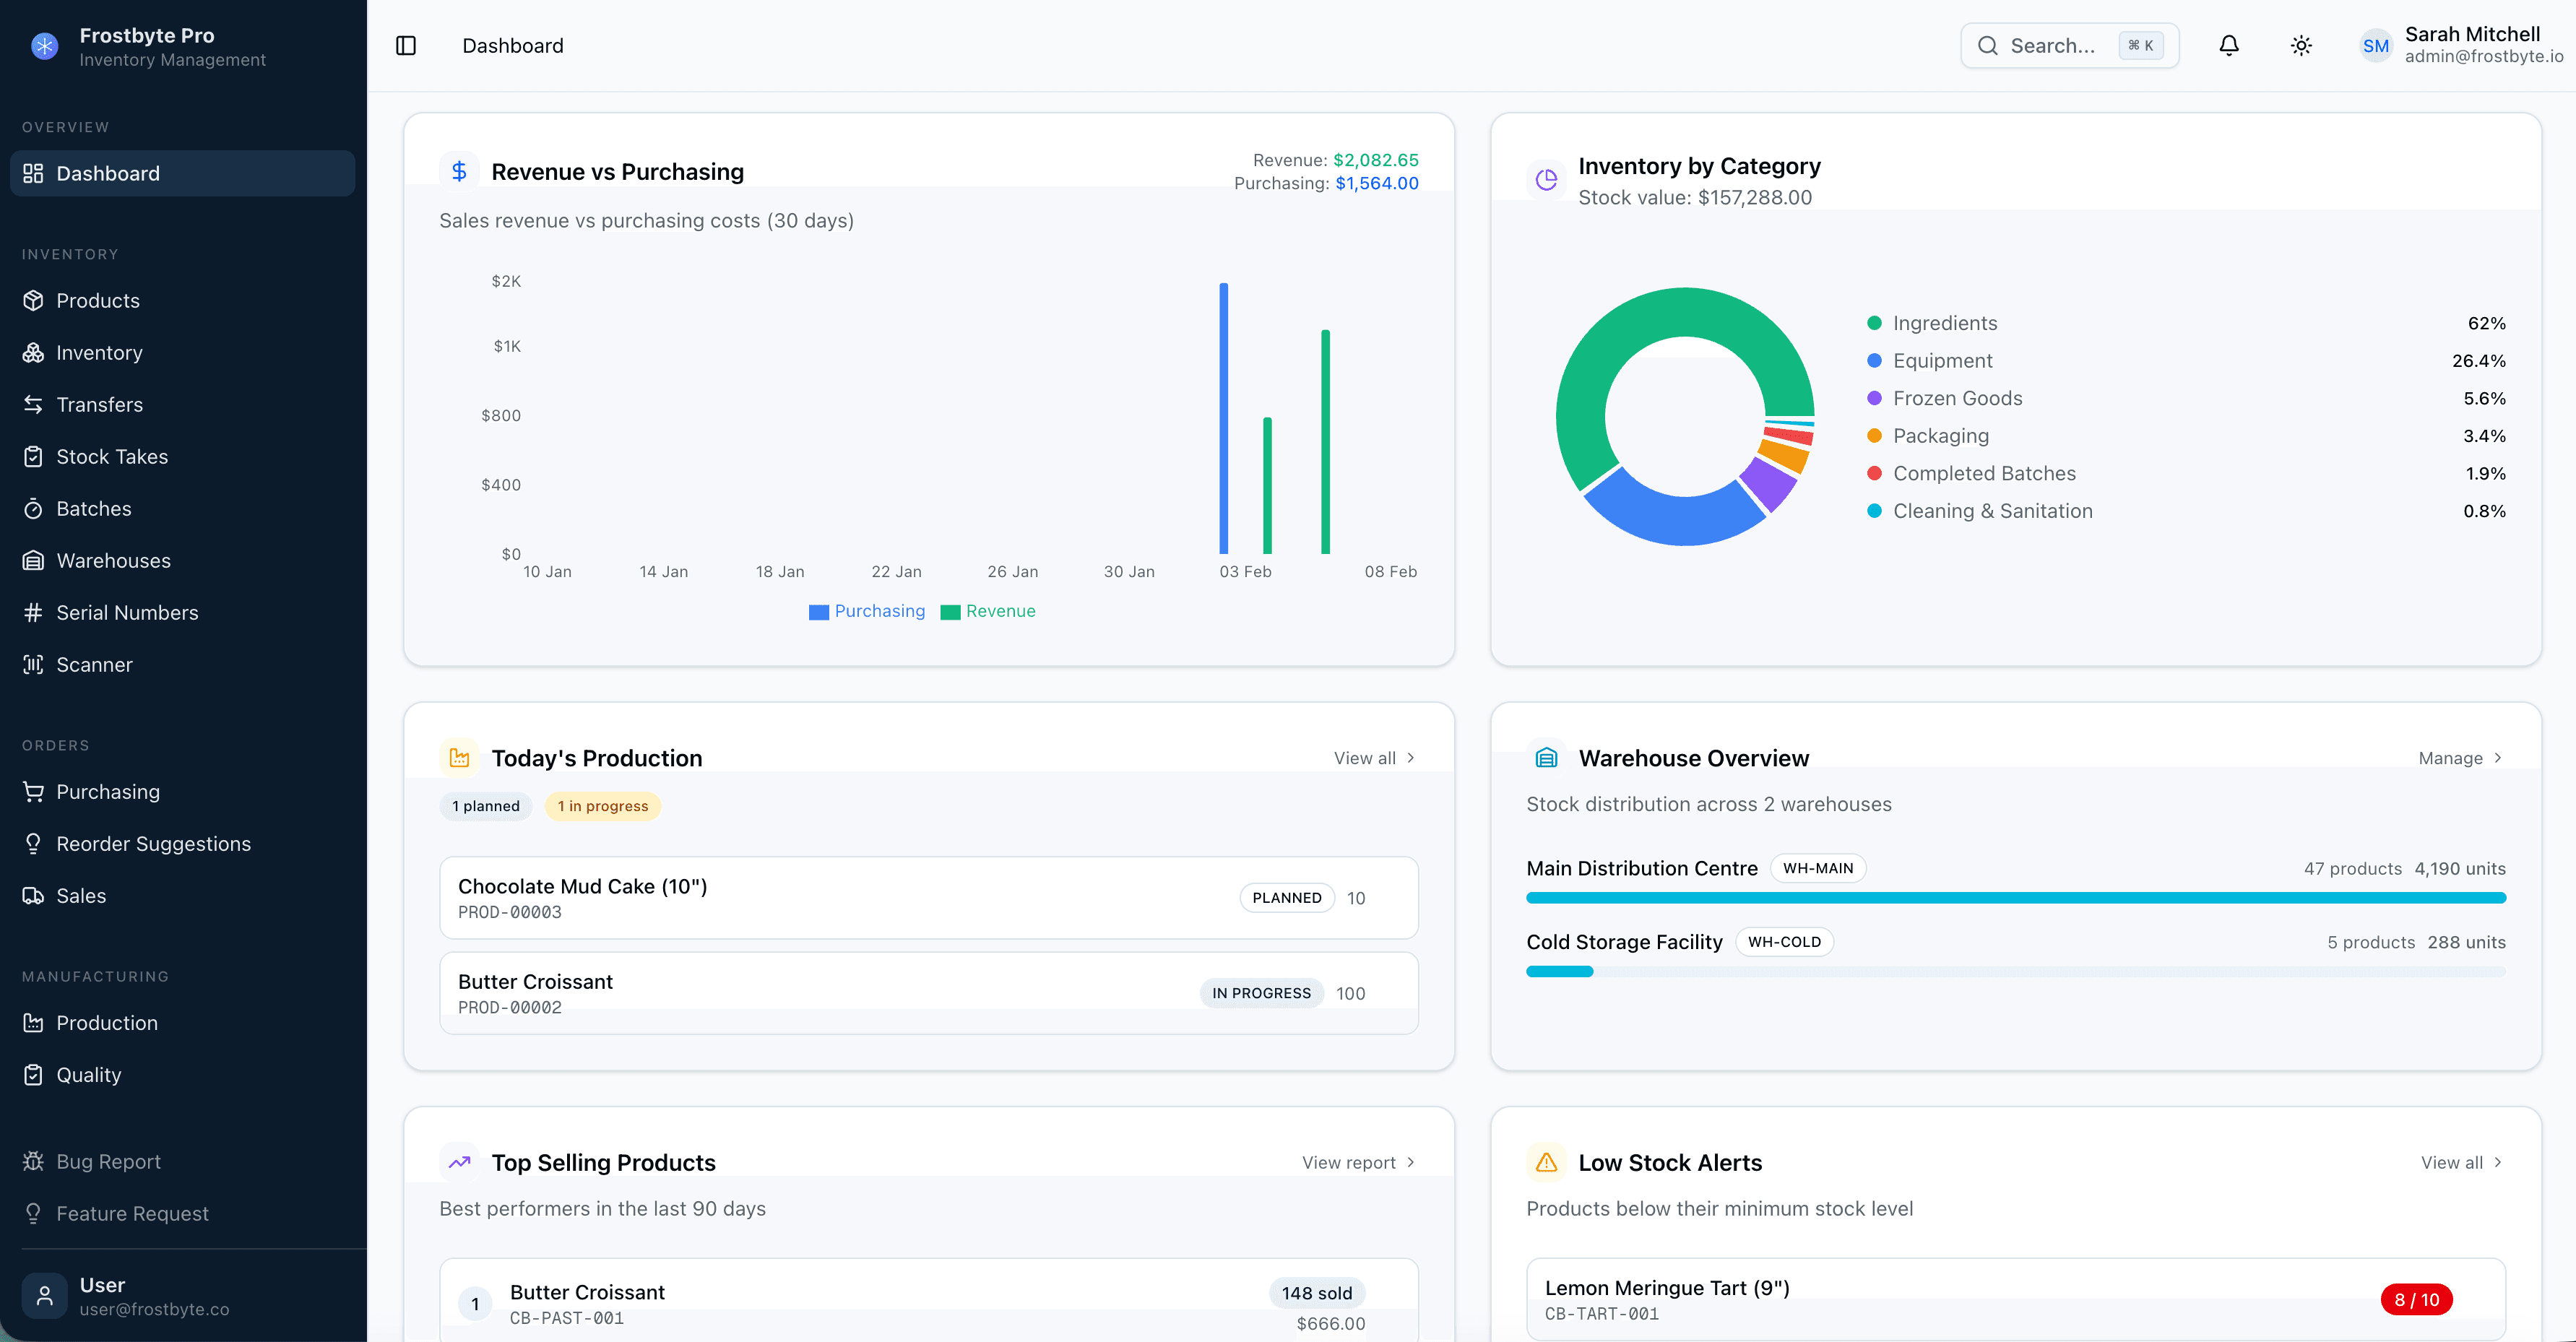This screenshot has width=2576, height=1342.
Task: Open the Serial Numbers page
Action: pos(127,612)
